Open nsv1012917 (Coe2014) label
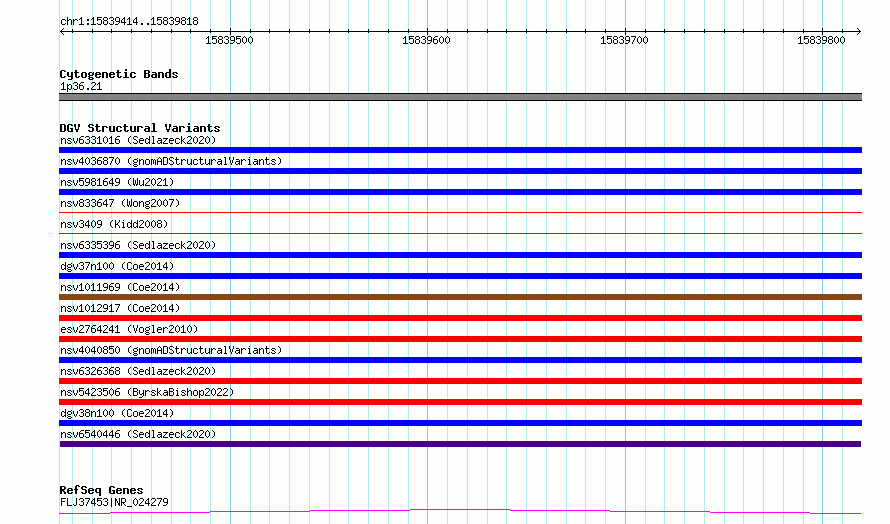The width and height of the screenshot is (890, 524). click(x=120, y=308)
